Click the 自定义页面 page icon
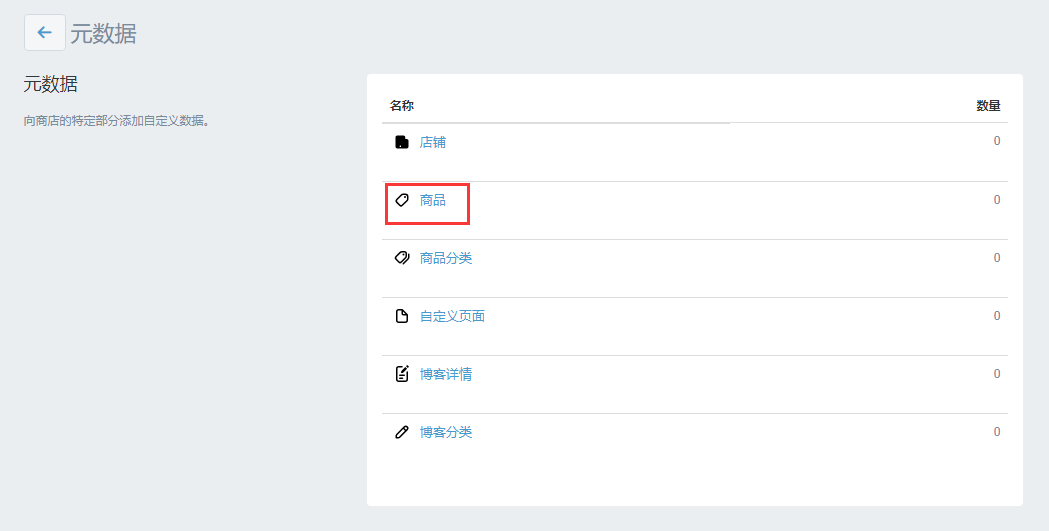1049x531 pixels. pos(401,316)
